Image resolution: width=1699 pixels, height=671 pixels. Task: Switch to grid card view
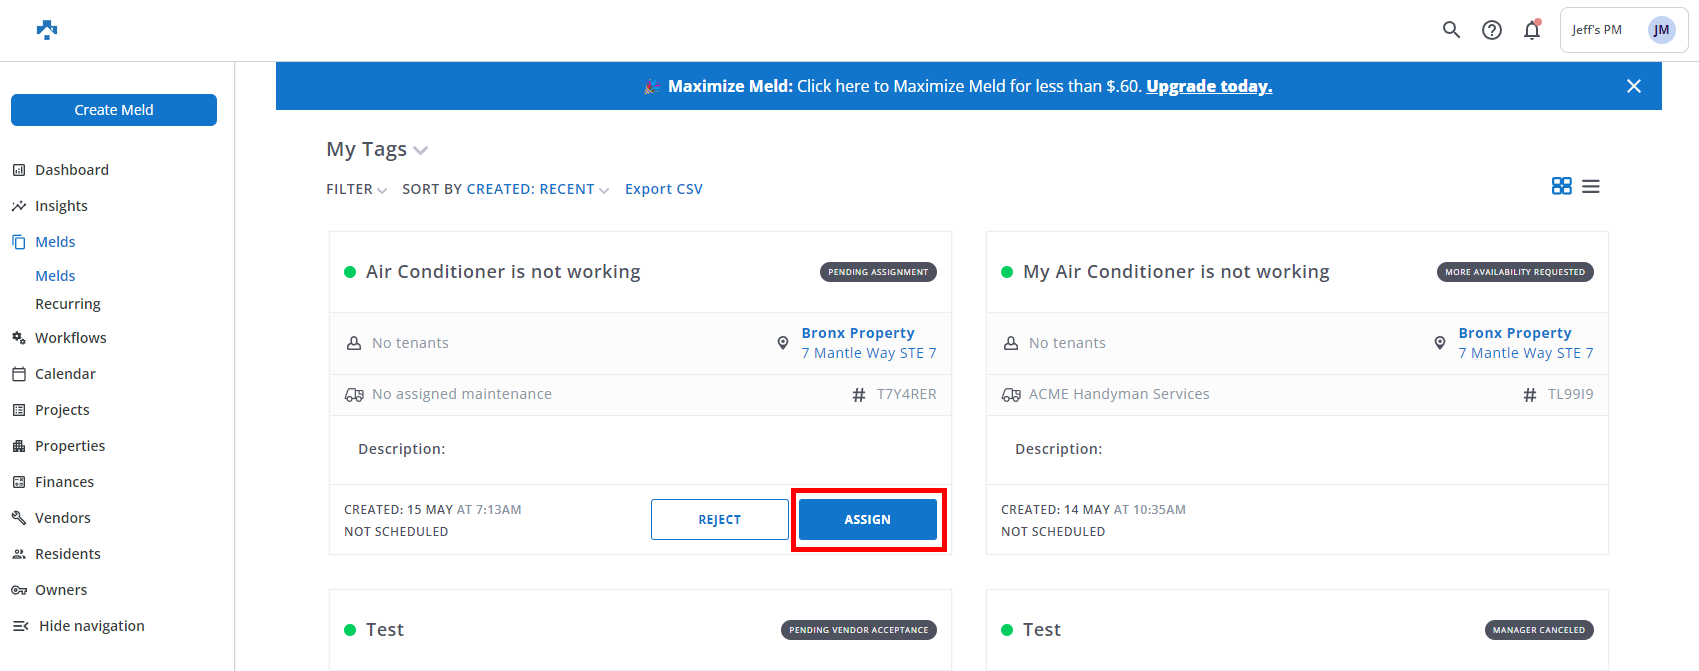pyautogui.click(x=1561, y=186)
